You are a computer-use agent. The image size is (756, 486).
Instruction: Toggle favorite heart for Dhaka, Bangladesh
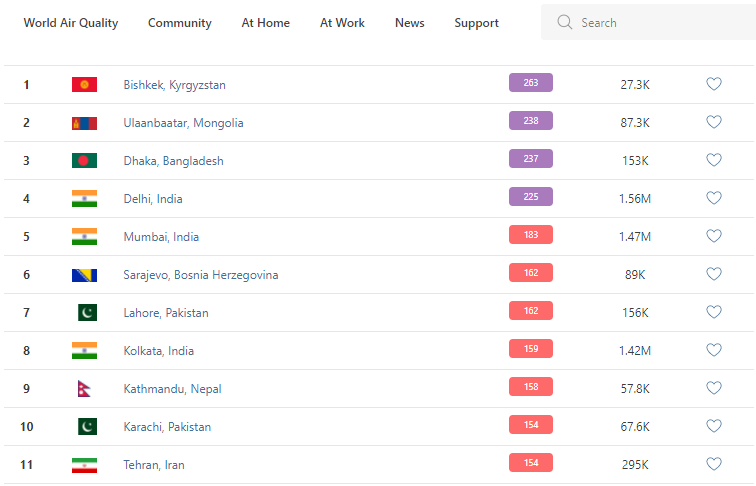pos(714,160)
